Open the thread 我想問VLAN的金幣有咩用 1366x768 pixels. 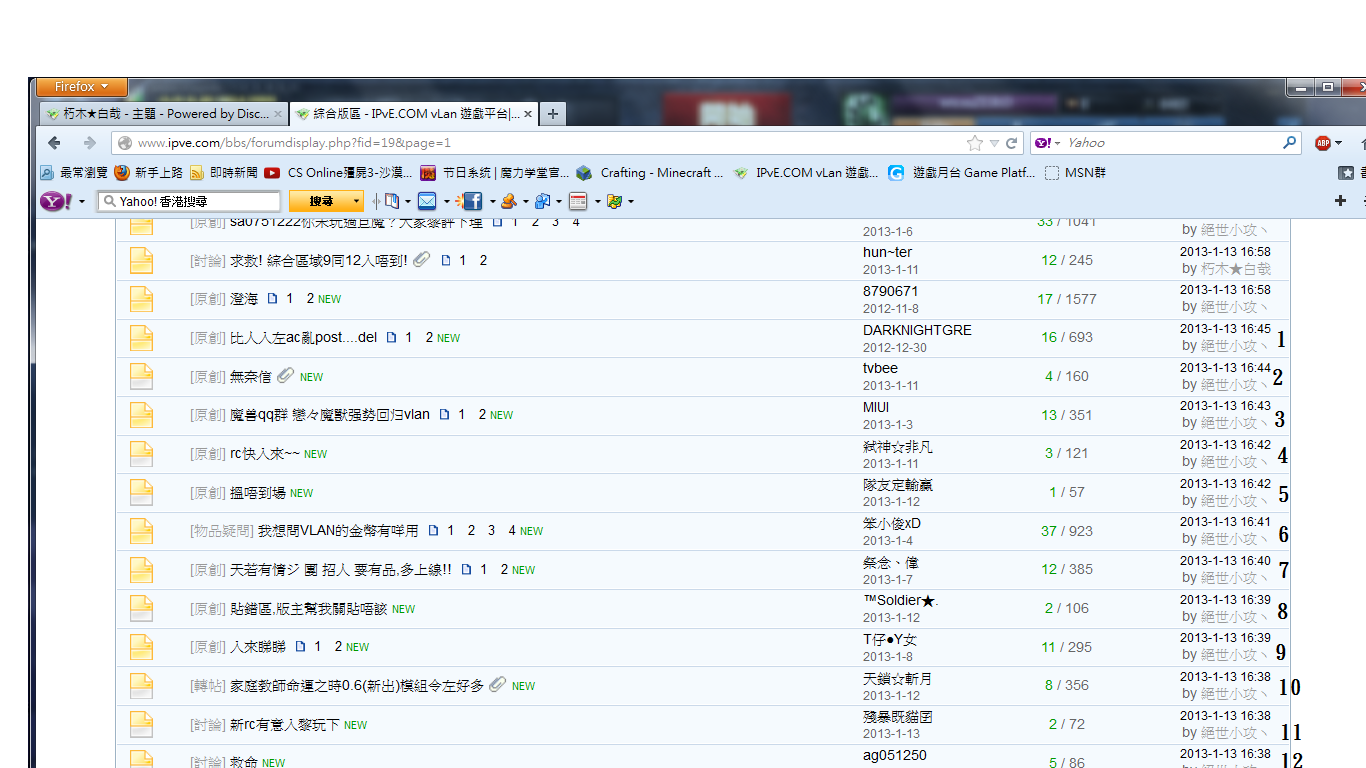tap(338, 531)
